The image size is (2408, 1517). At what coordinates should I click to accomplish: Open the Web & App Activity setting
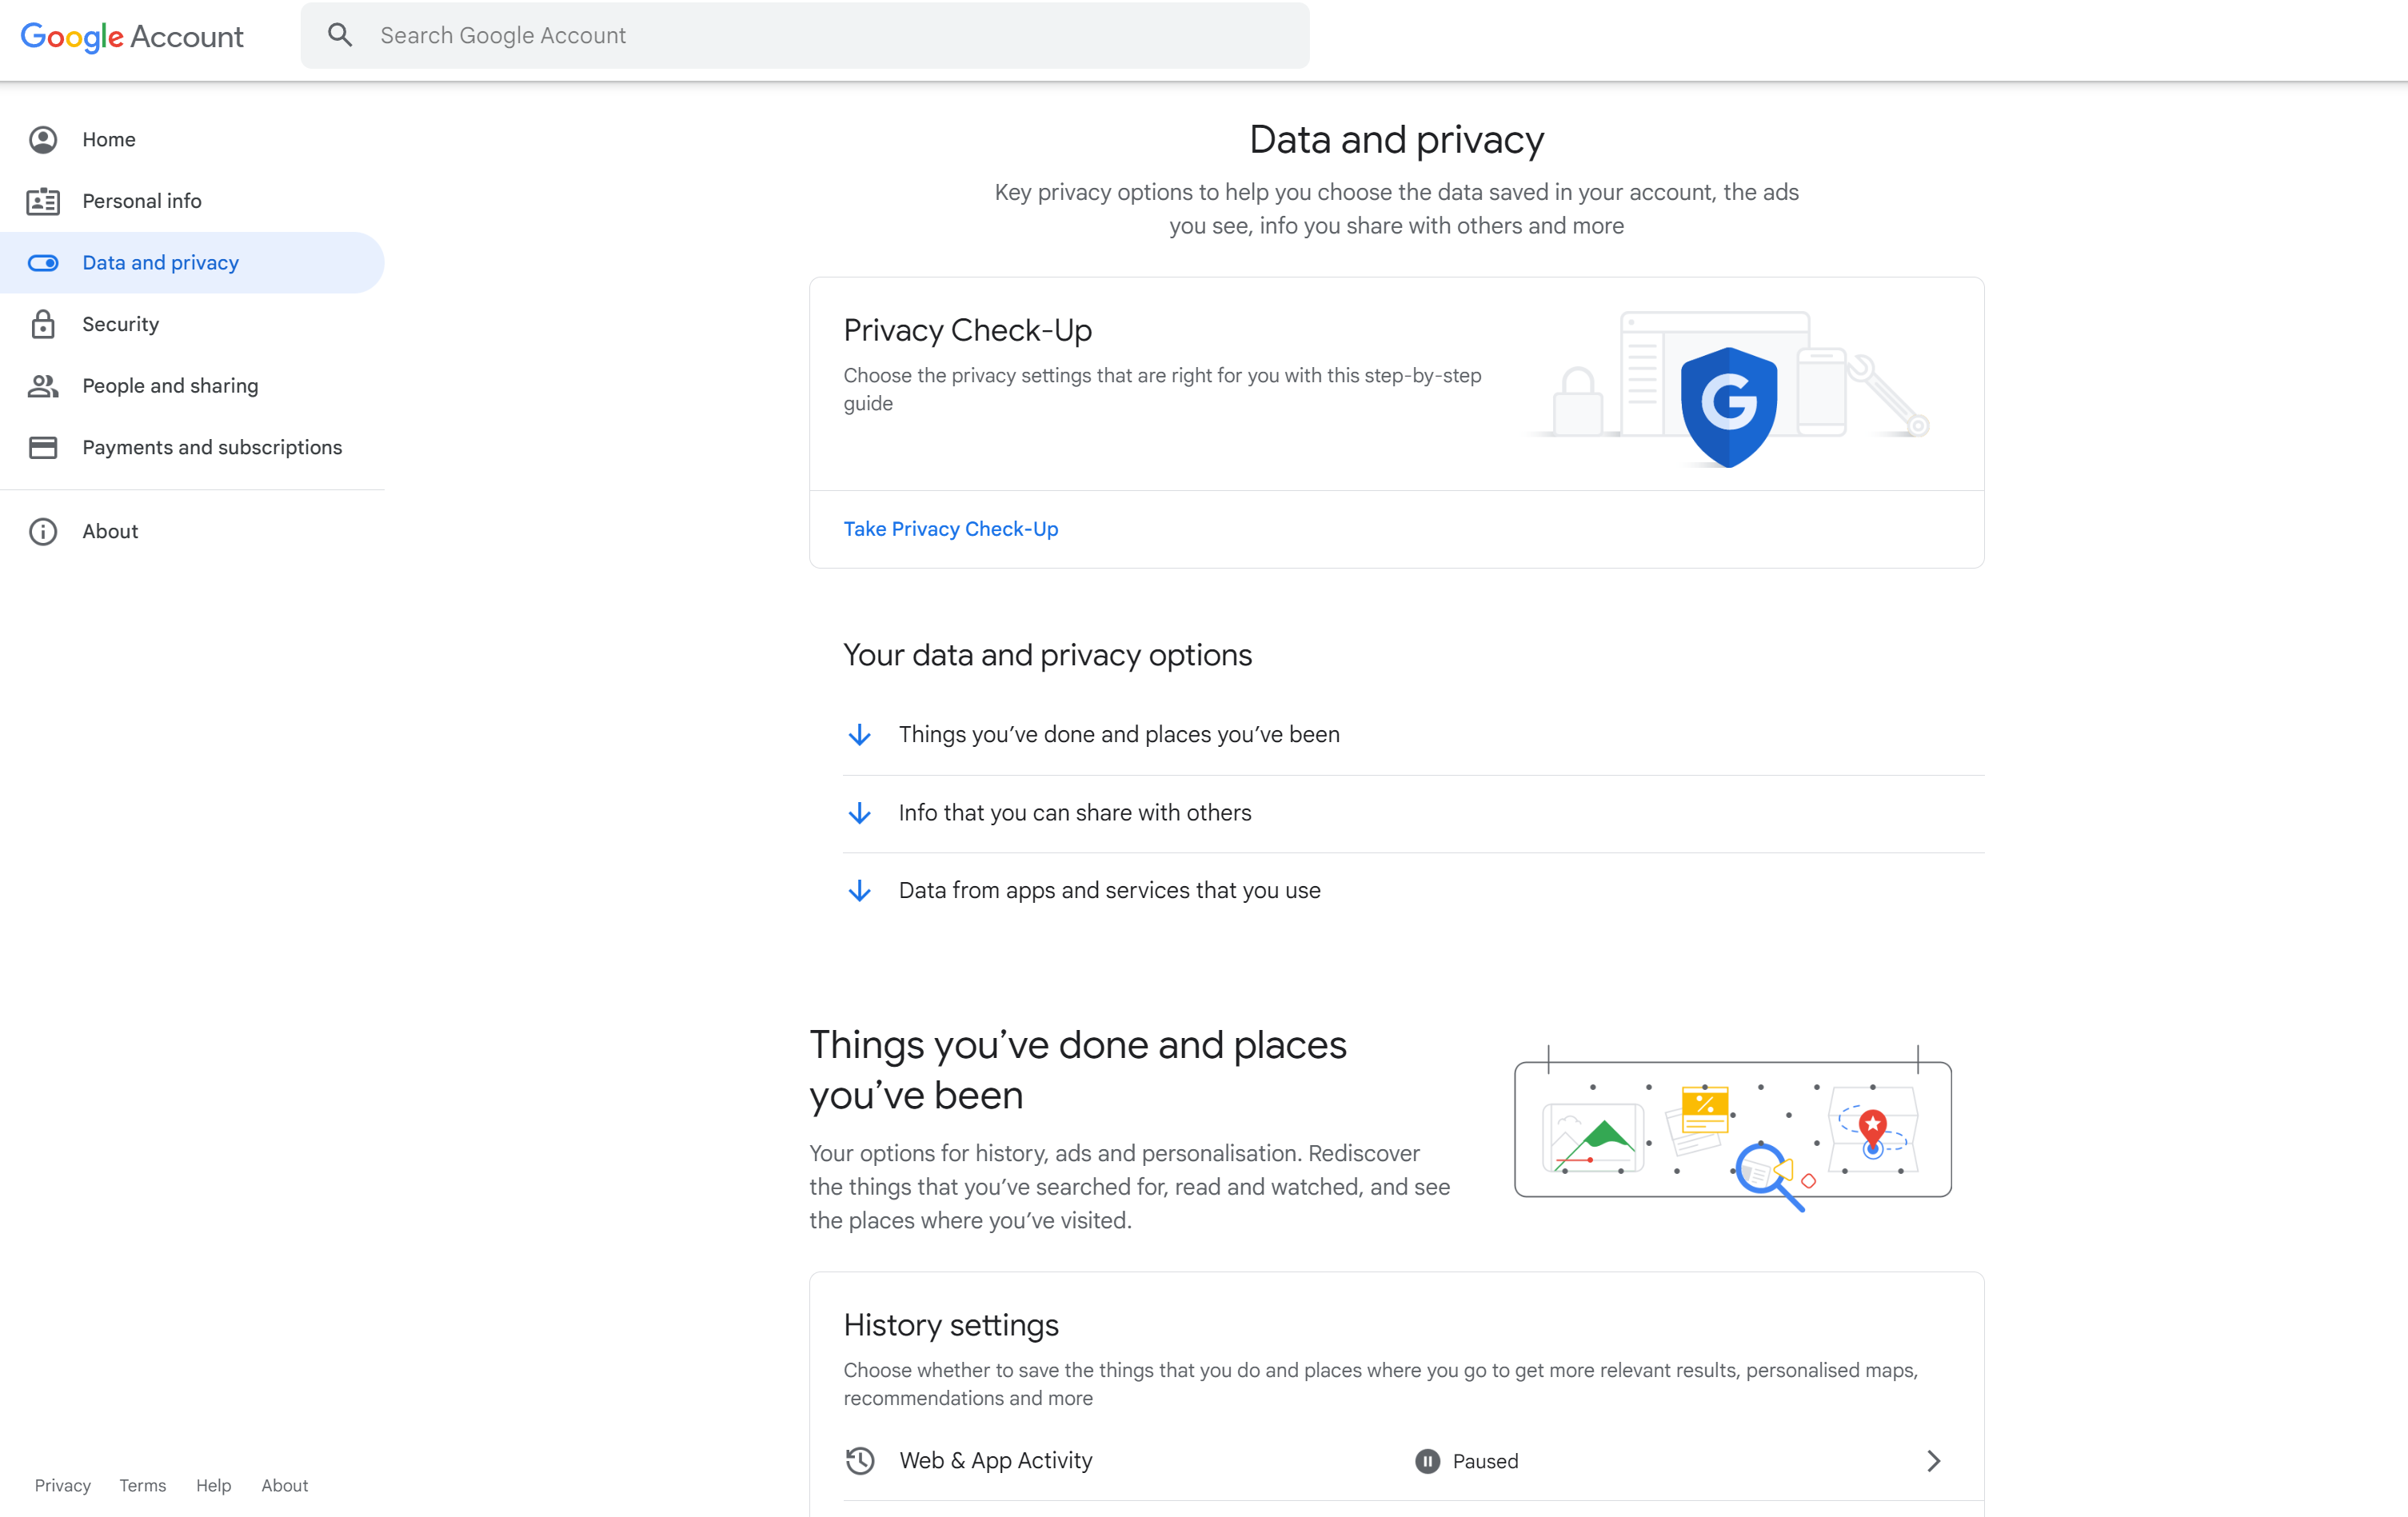tap(1396, 1461)
